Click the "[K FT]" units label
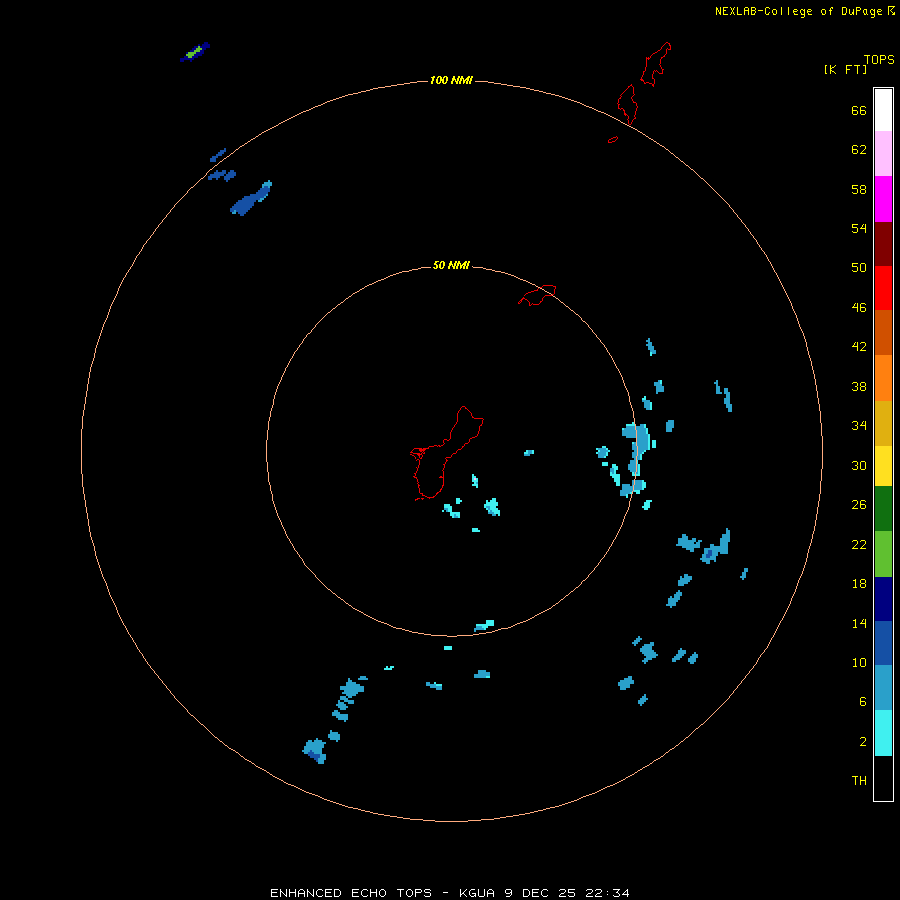The image size is (900, 900). pos(845,69)
